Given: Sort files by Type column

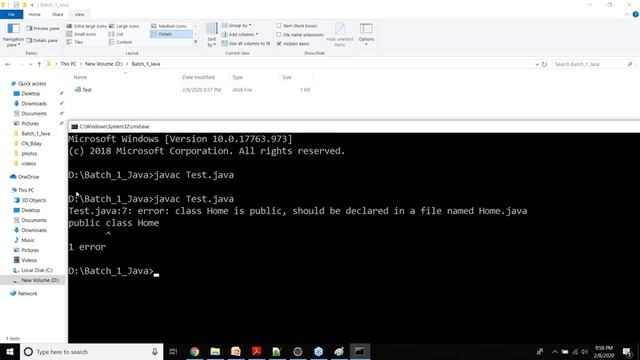Looking at the screenshot, I should click(x=237, y=77).
